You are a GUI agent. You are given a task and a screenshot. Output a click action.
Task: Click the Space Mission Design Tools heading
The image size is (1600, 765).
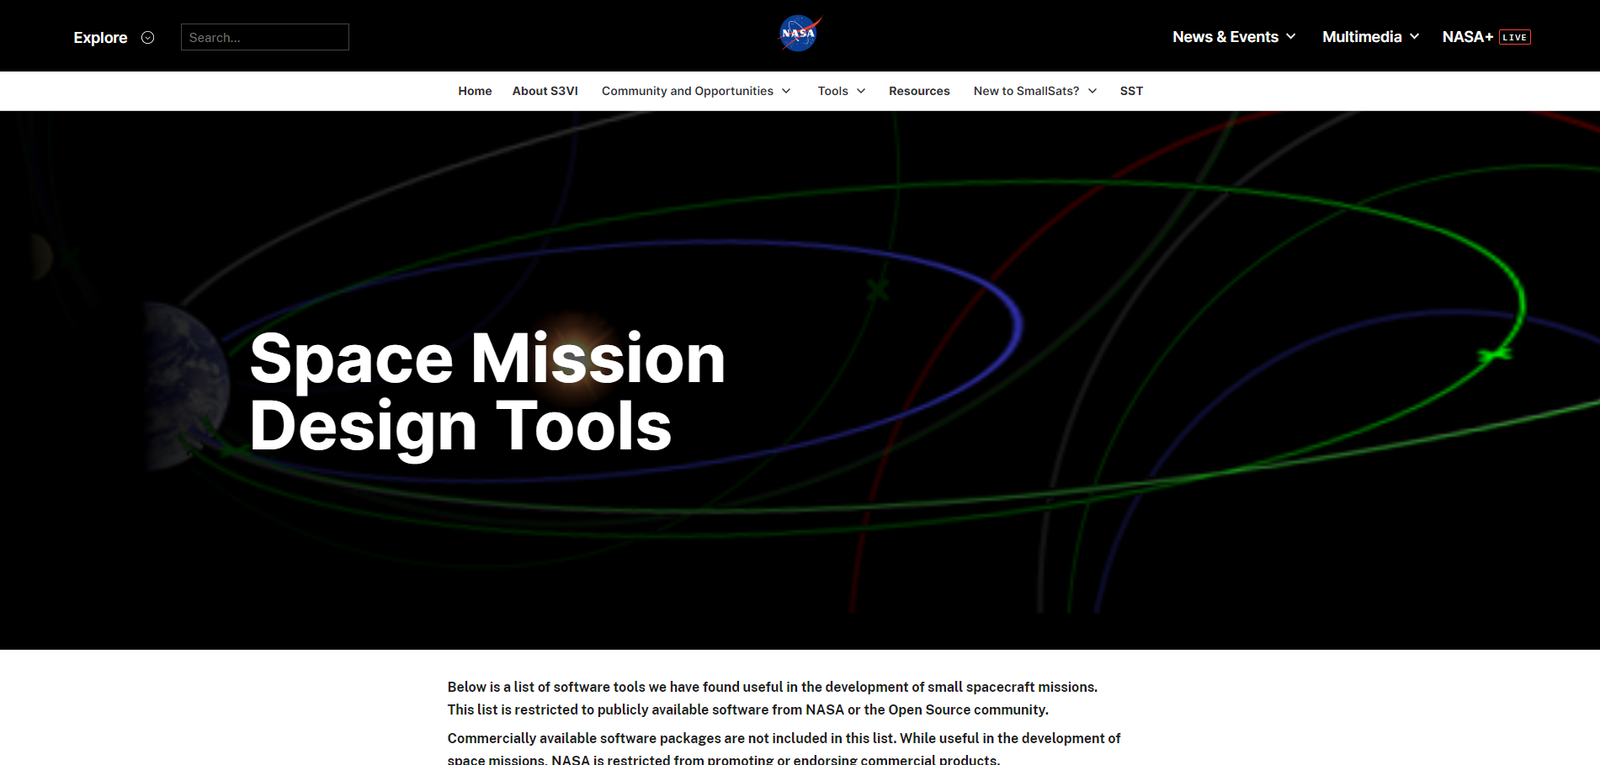(487, 392)
